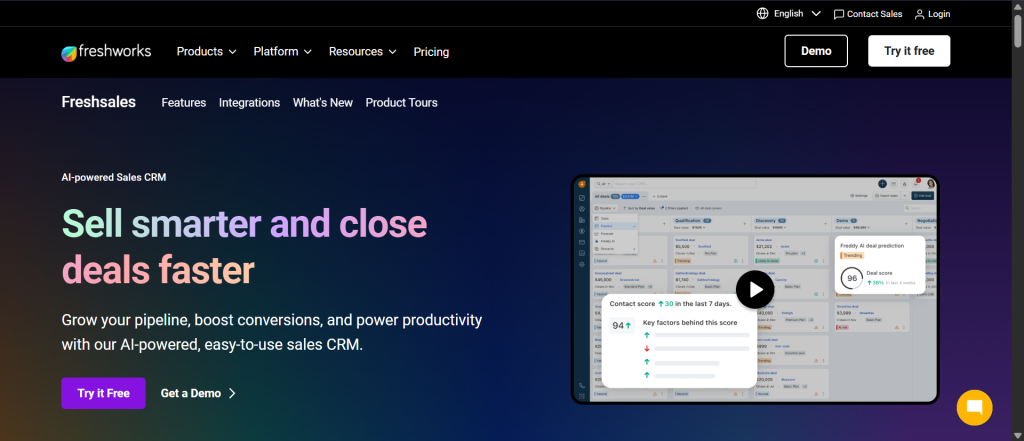
Task: Expand the Resources menu
Action: [x=362, y=51]
